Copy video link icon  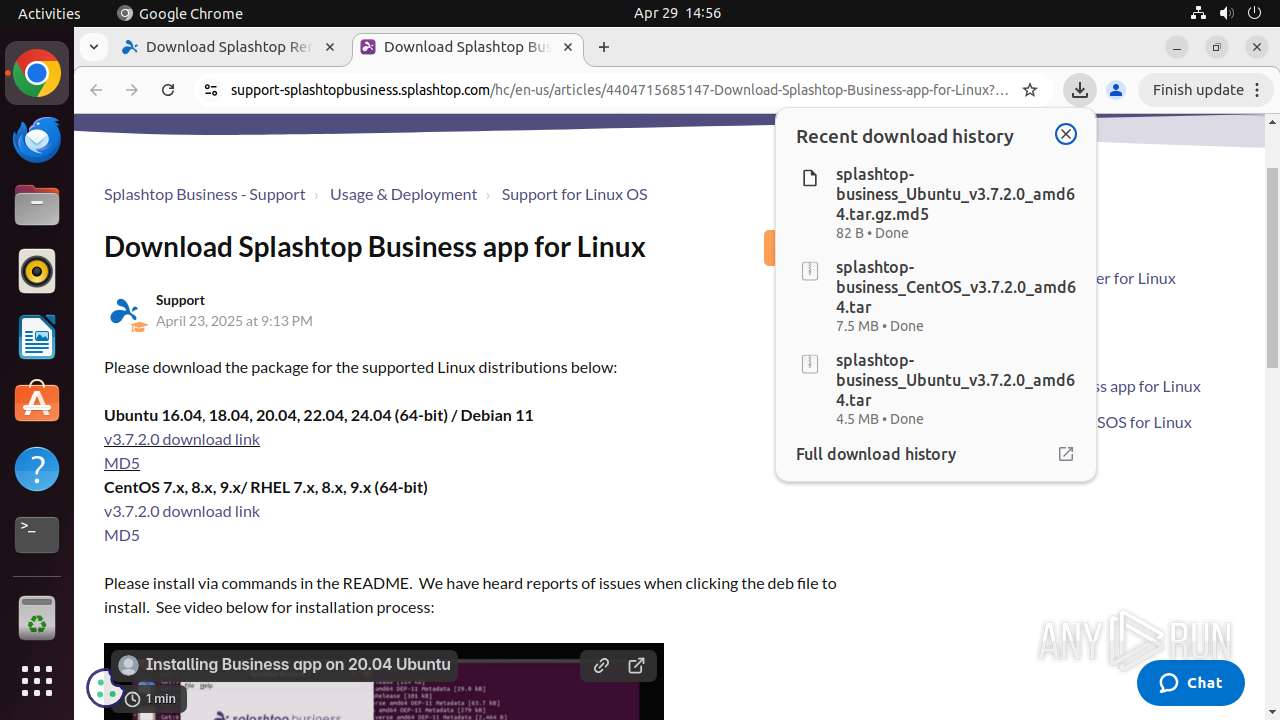click(x=601, y=665)
